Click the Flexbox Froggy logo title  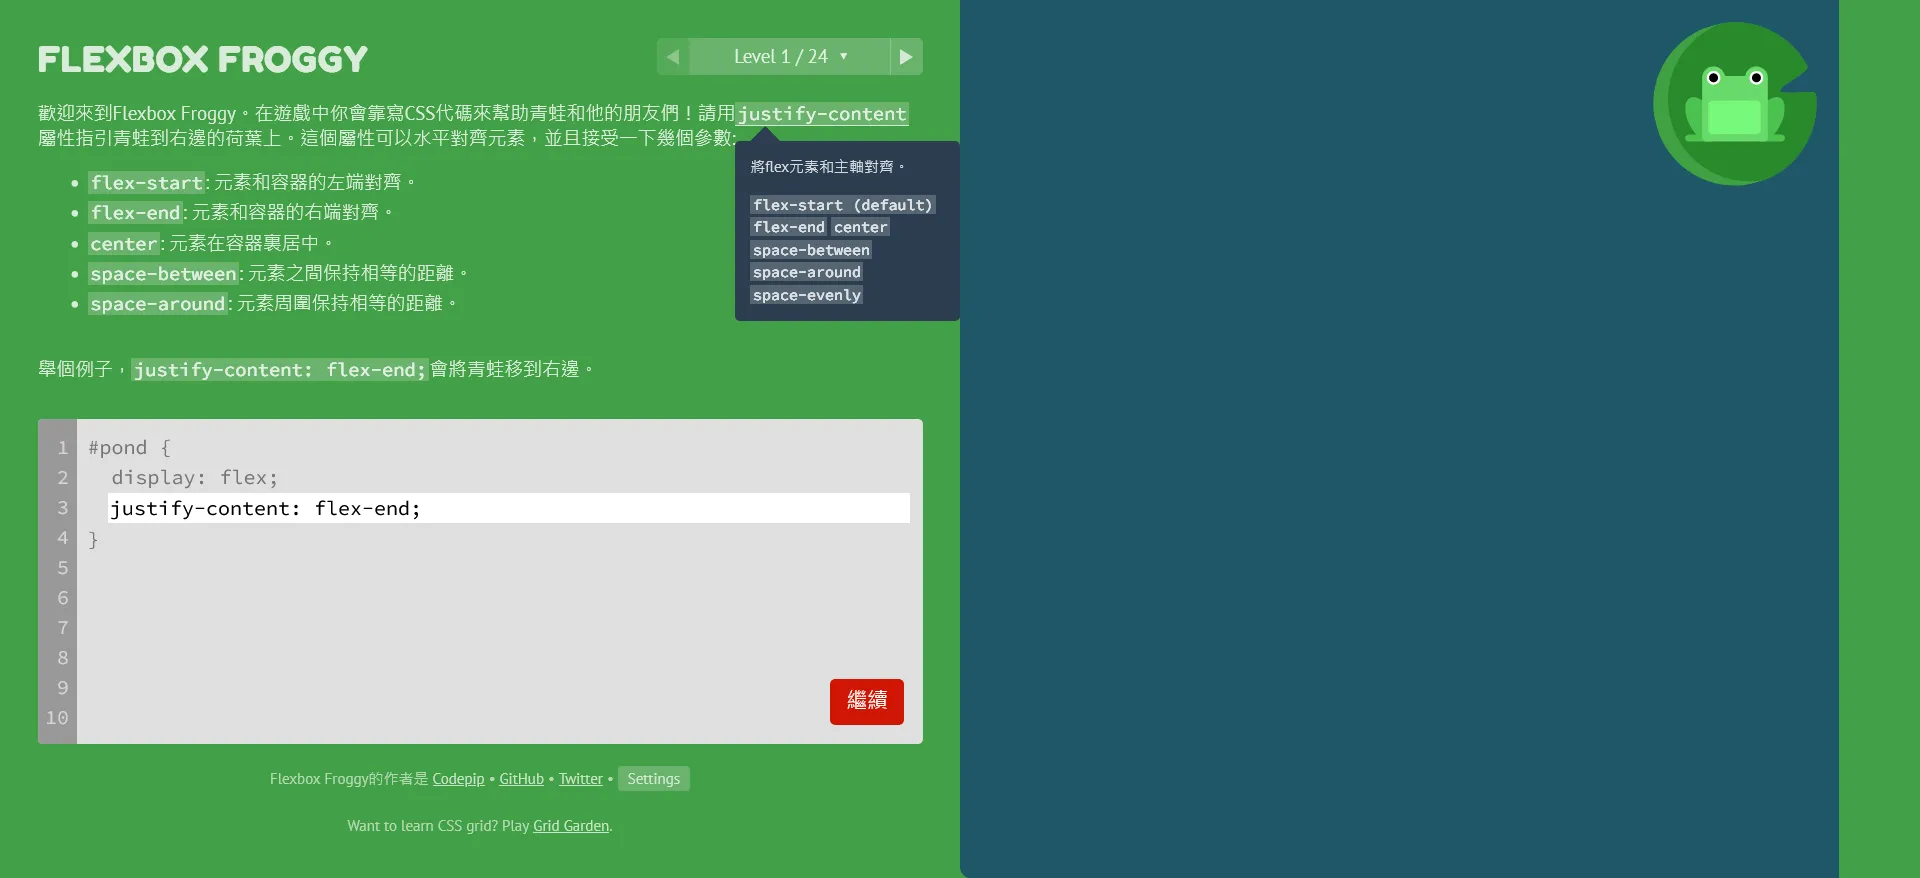pyautogui.click(x=203, y=59)
